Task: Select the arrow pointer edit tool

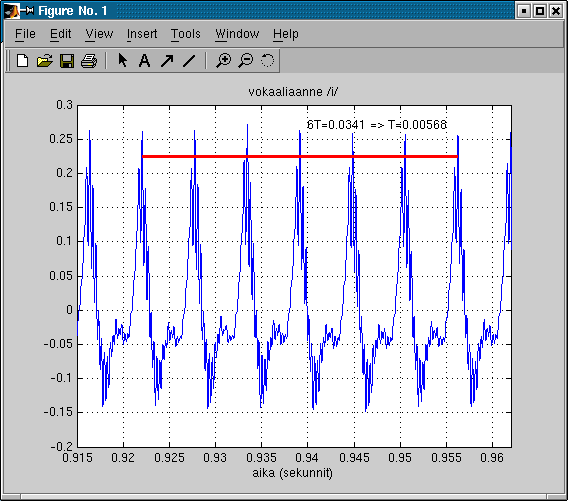Action: (122, 60)
